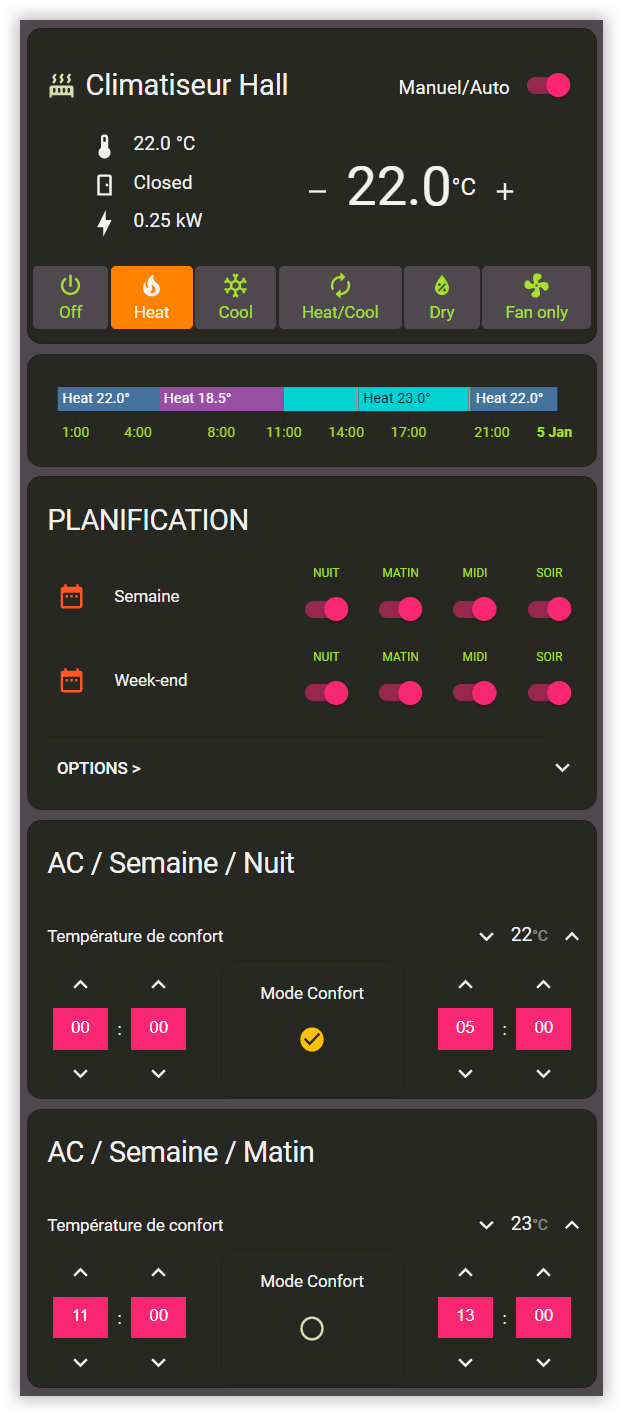Click the purple Heat 18.5° schedule block
Screen dimensions: 623x1416
coord(221,399)
